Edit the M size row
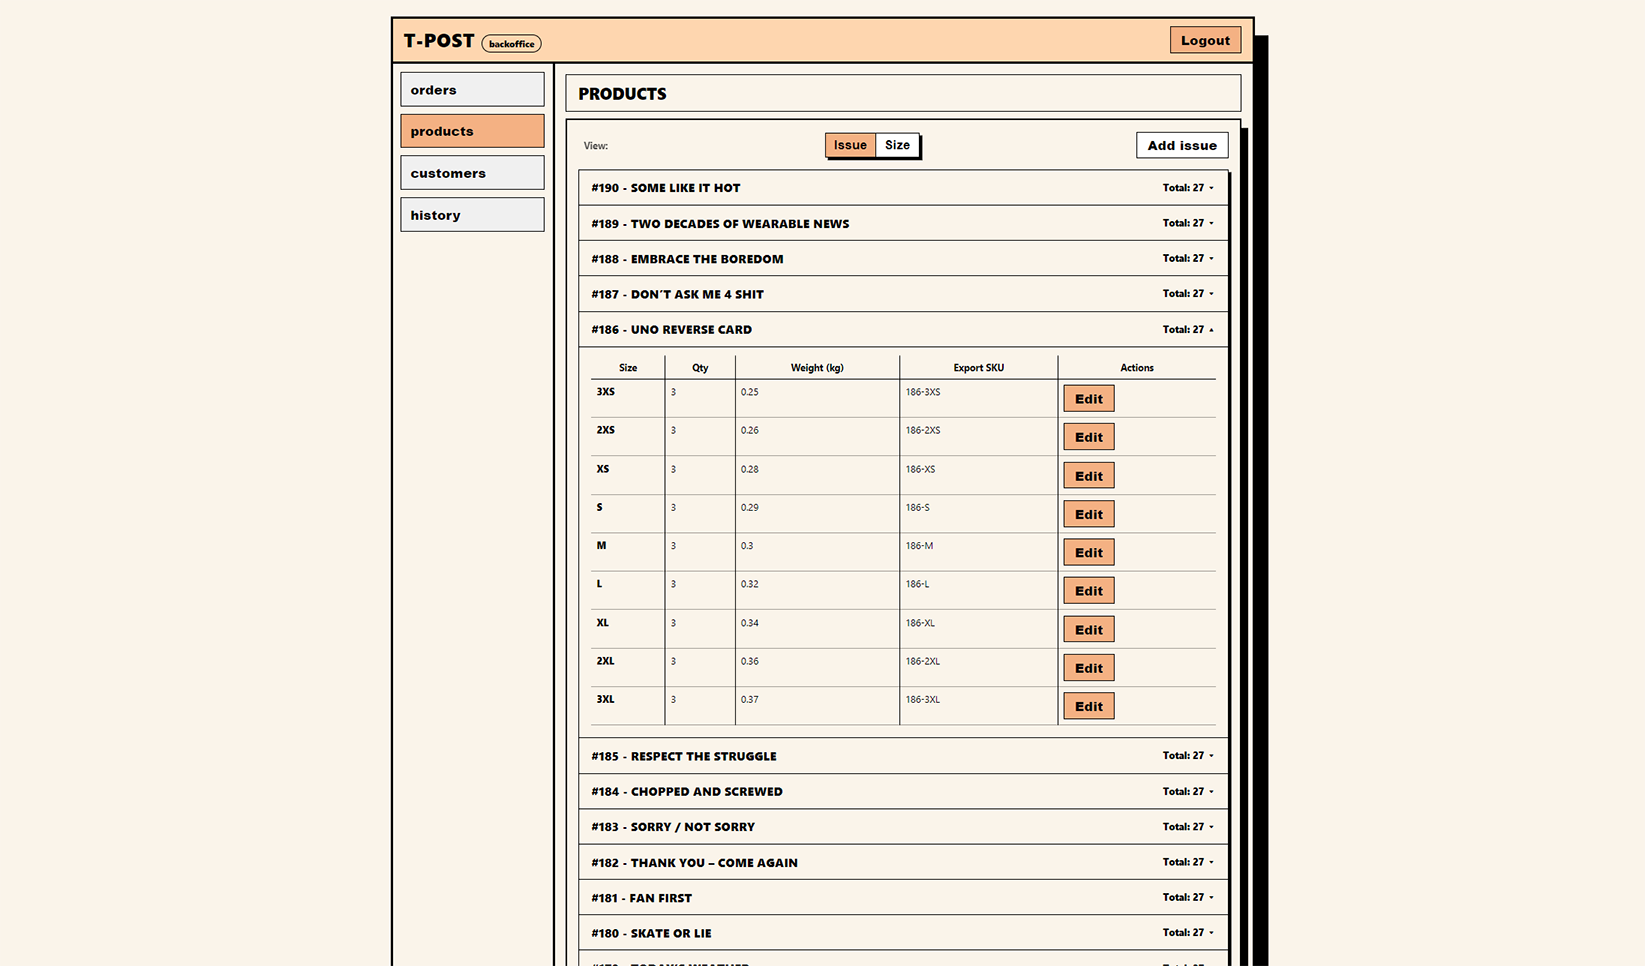The image size is (1645, 966). click(x=1088, y=552)
